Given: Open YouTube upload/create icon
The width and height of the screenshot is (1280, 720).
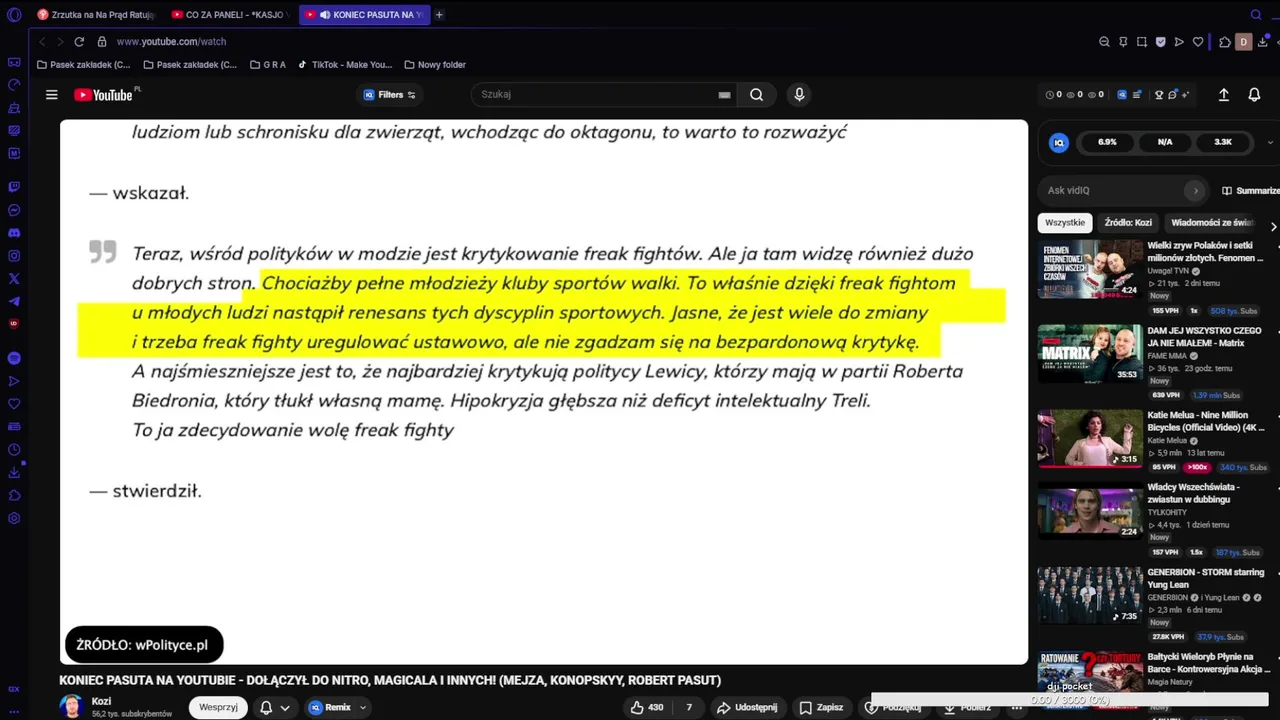Looking at the screenshot, I should (1223, 95).
